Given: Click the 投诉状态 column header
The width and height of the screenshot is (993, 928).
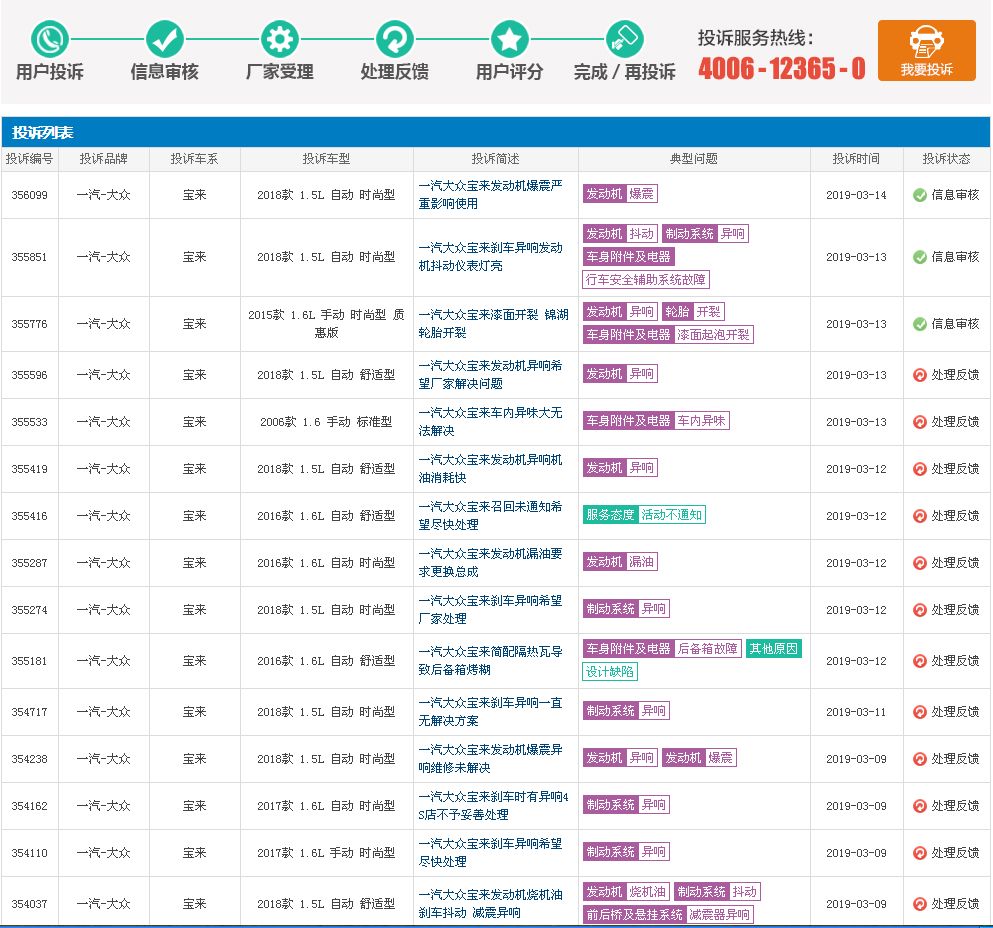Looking at the screenshot, I should pos(946,159).
